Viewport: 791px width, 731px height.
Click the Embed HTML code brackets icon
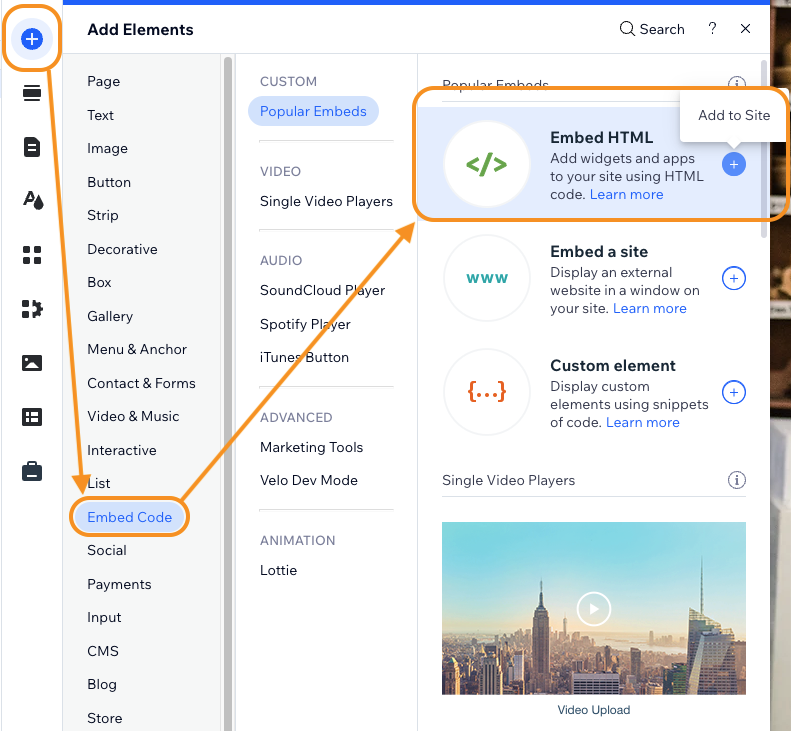(x=487, y=164)
